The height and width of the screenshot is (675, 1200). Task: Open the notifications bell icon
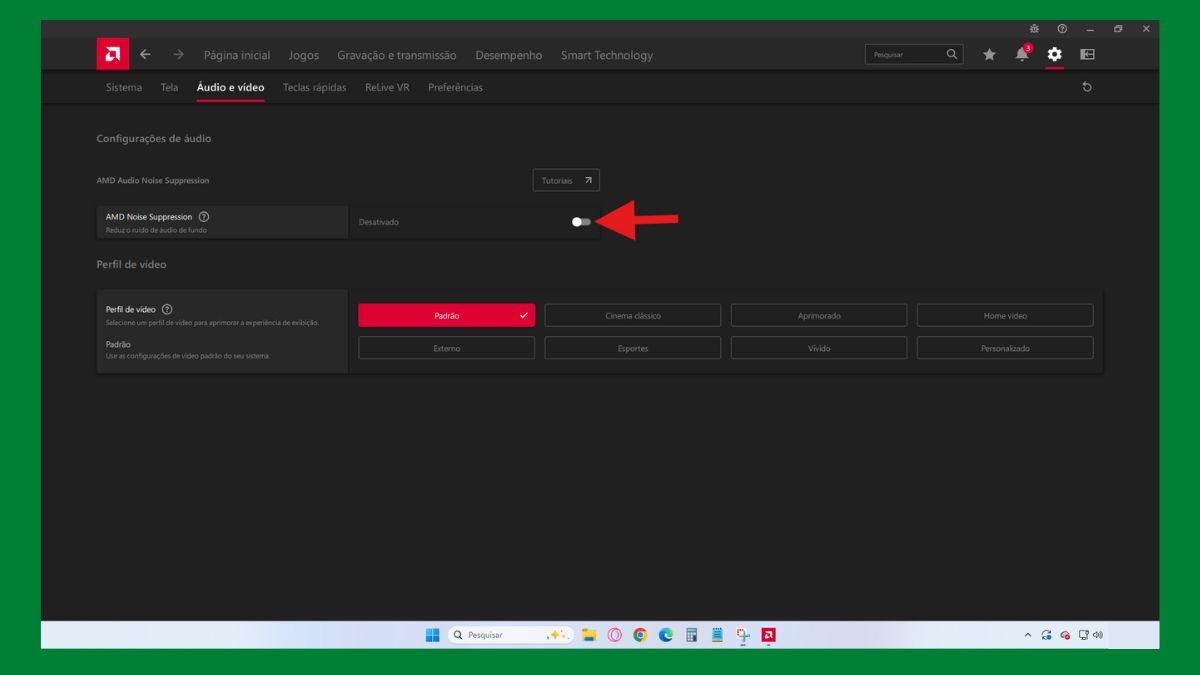tap(1022, 55)
